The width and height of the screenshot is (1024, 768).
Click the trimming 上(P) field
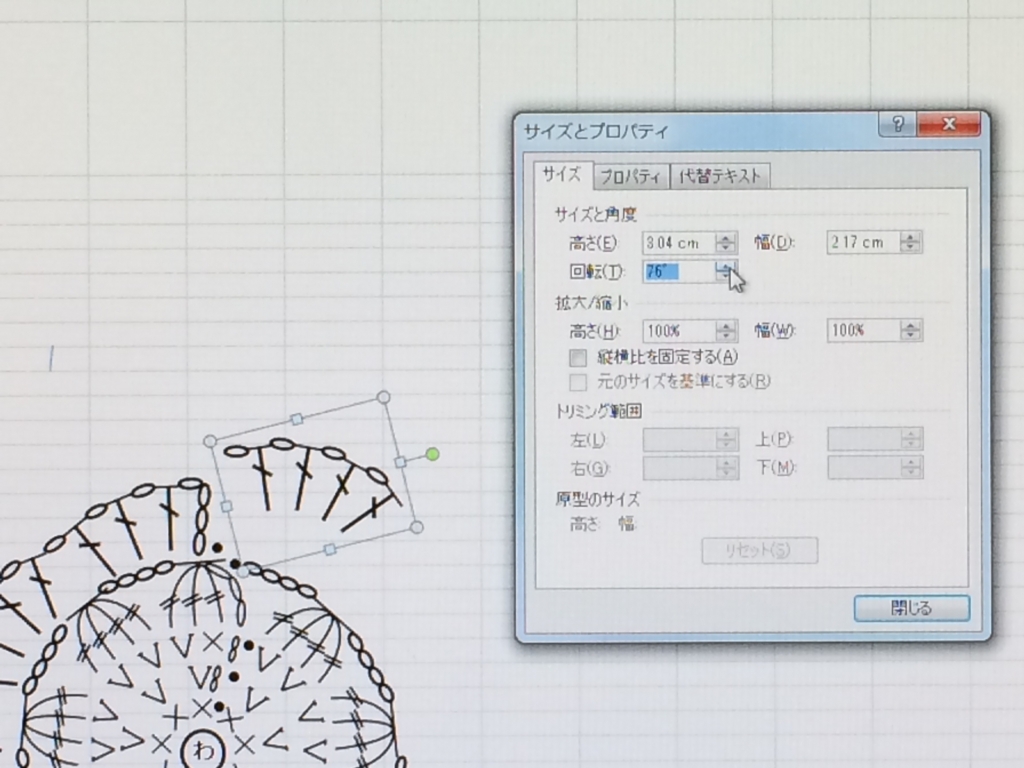863,439
